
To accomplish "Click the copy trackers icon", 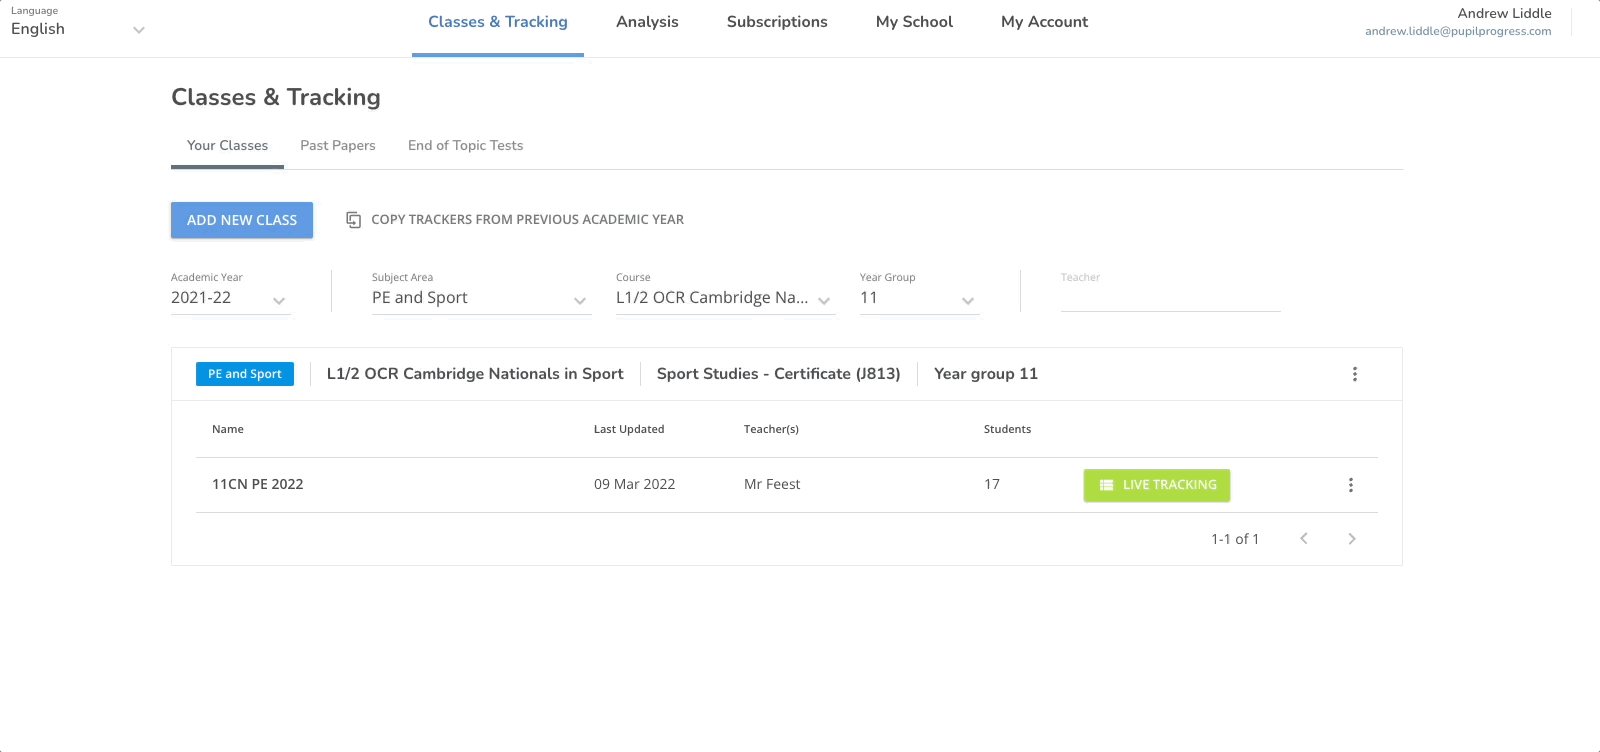I will 353,220.
